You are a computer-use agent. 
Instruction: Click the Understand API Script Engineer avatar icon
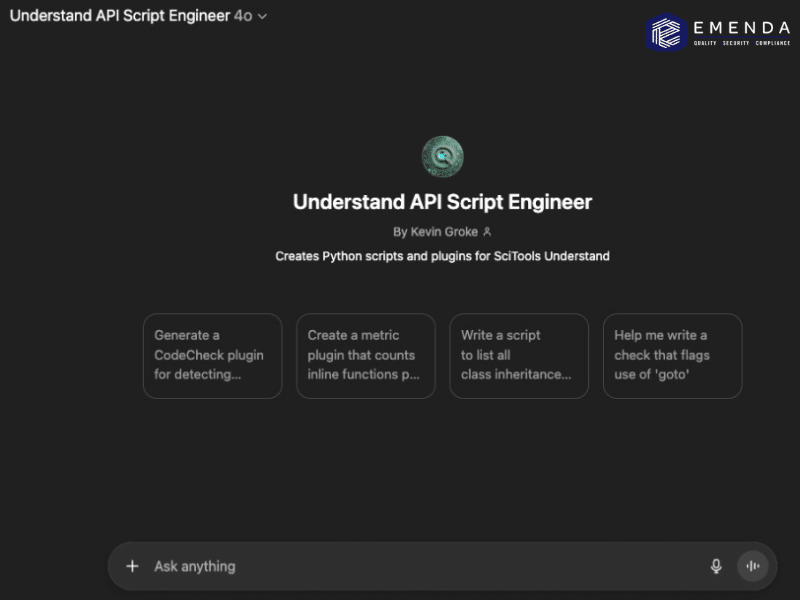click(x=442, y=157)
